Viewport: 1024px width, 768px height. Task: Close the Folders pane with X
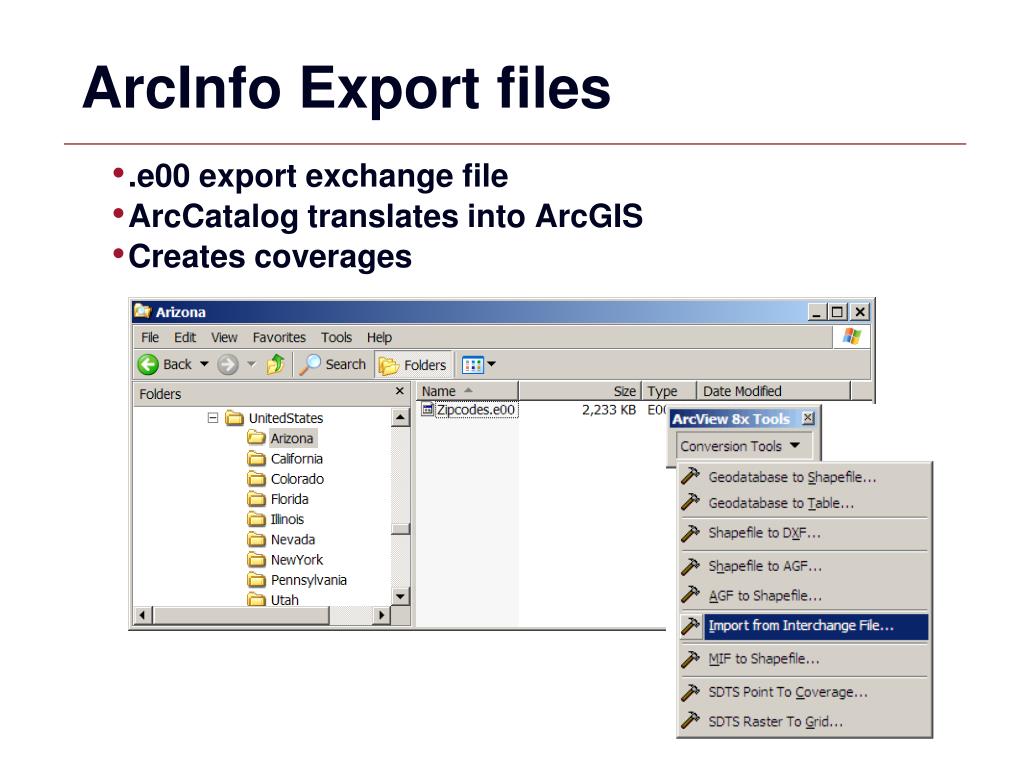(x=400, y=391)
